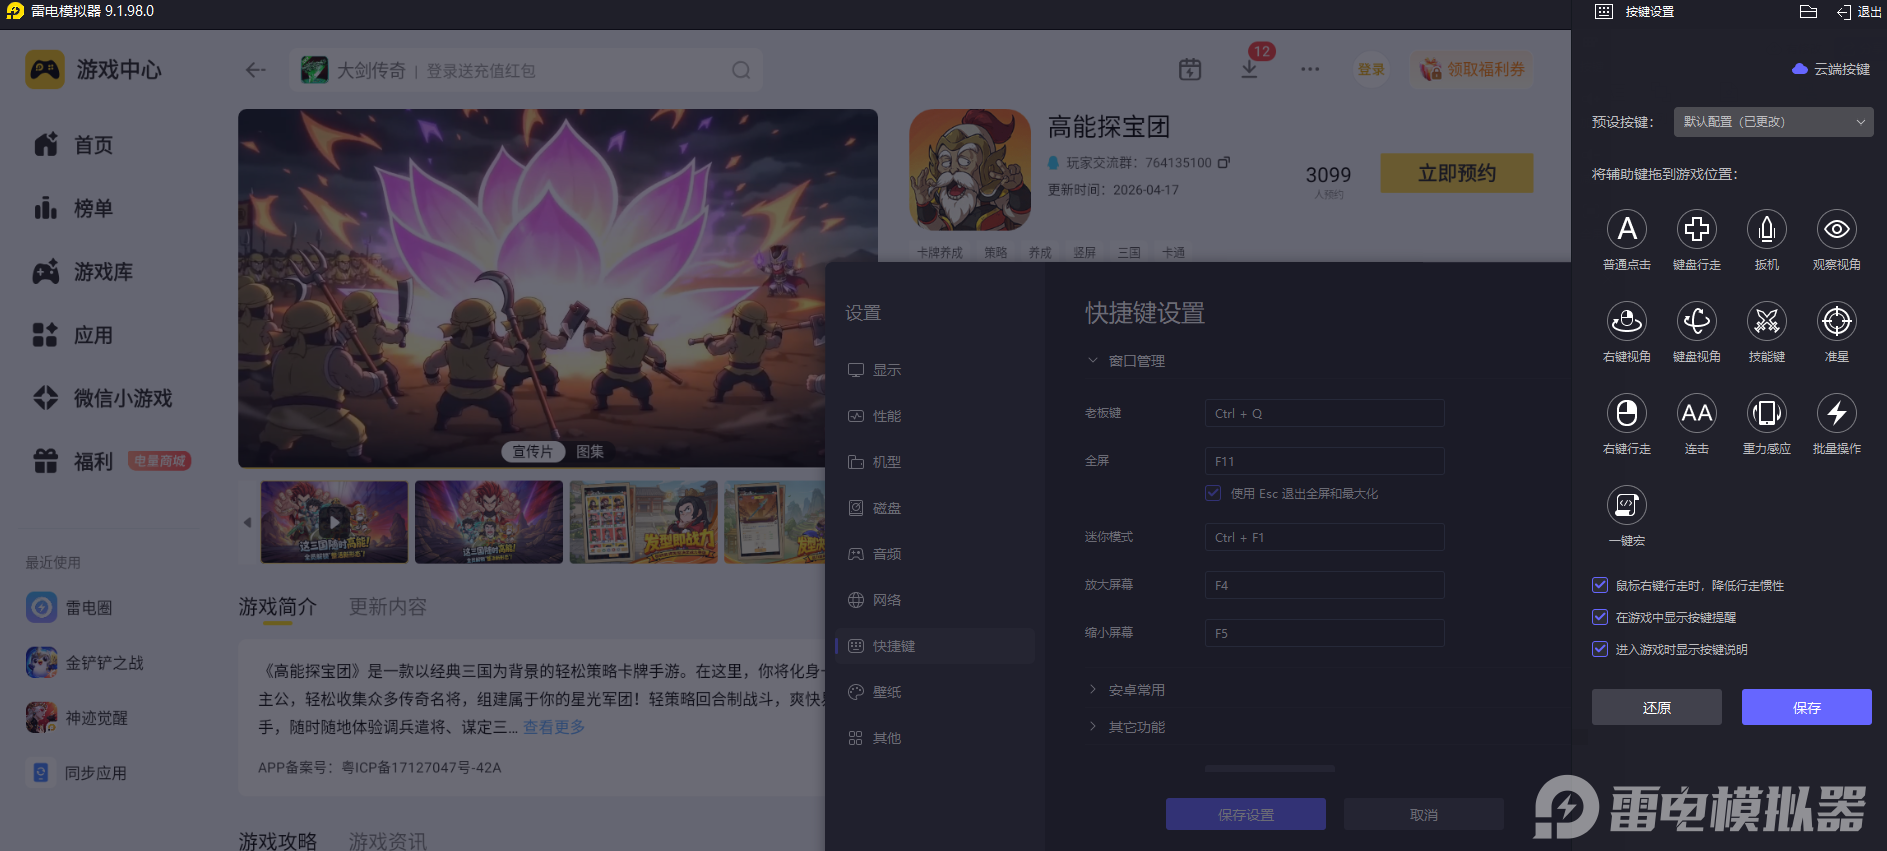The width and height of the screenshot is (1887, 851).
Task: Select the 普通点击 (normal tap) key icon
Action: click(1627, 229)
